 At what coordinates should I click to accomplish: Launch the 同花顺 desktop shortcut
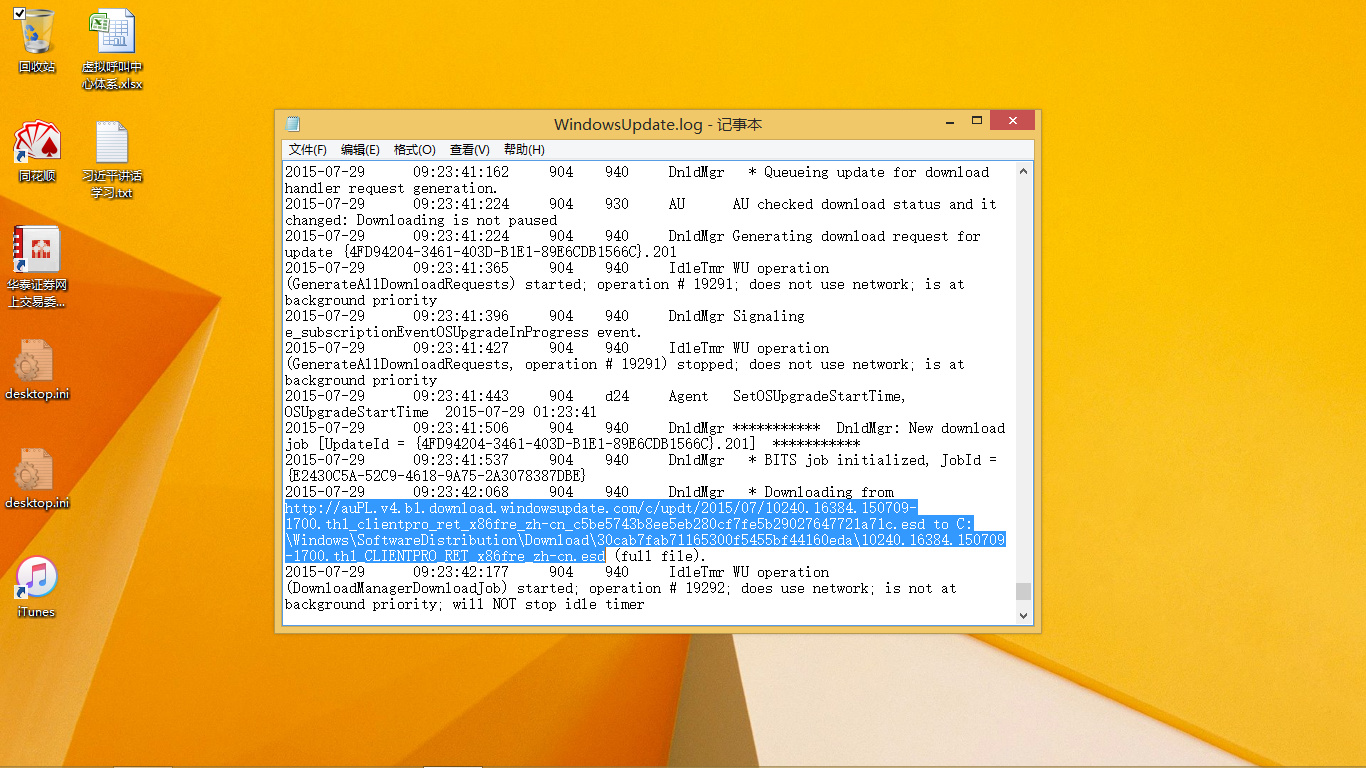point(37,143)
